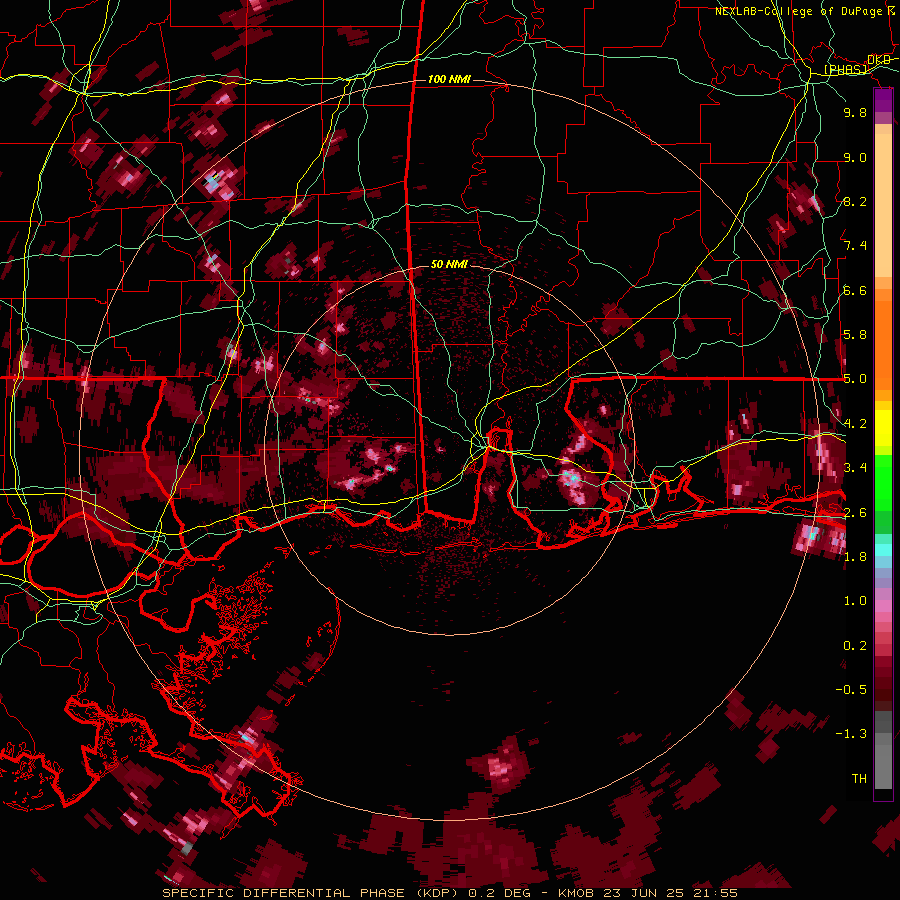The image size is (900, 900).
Task: Pick the cyan color bar segment near 1.8
Action: pos(883,549)
